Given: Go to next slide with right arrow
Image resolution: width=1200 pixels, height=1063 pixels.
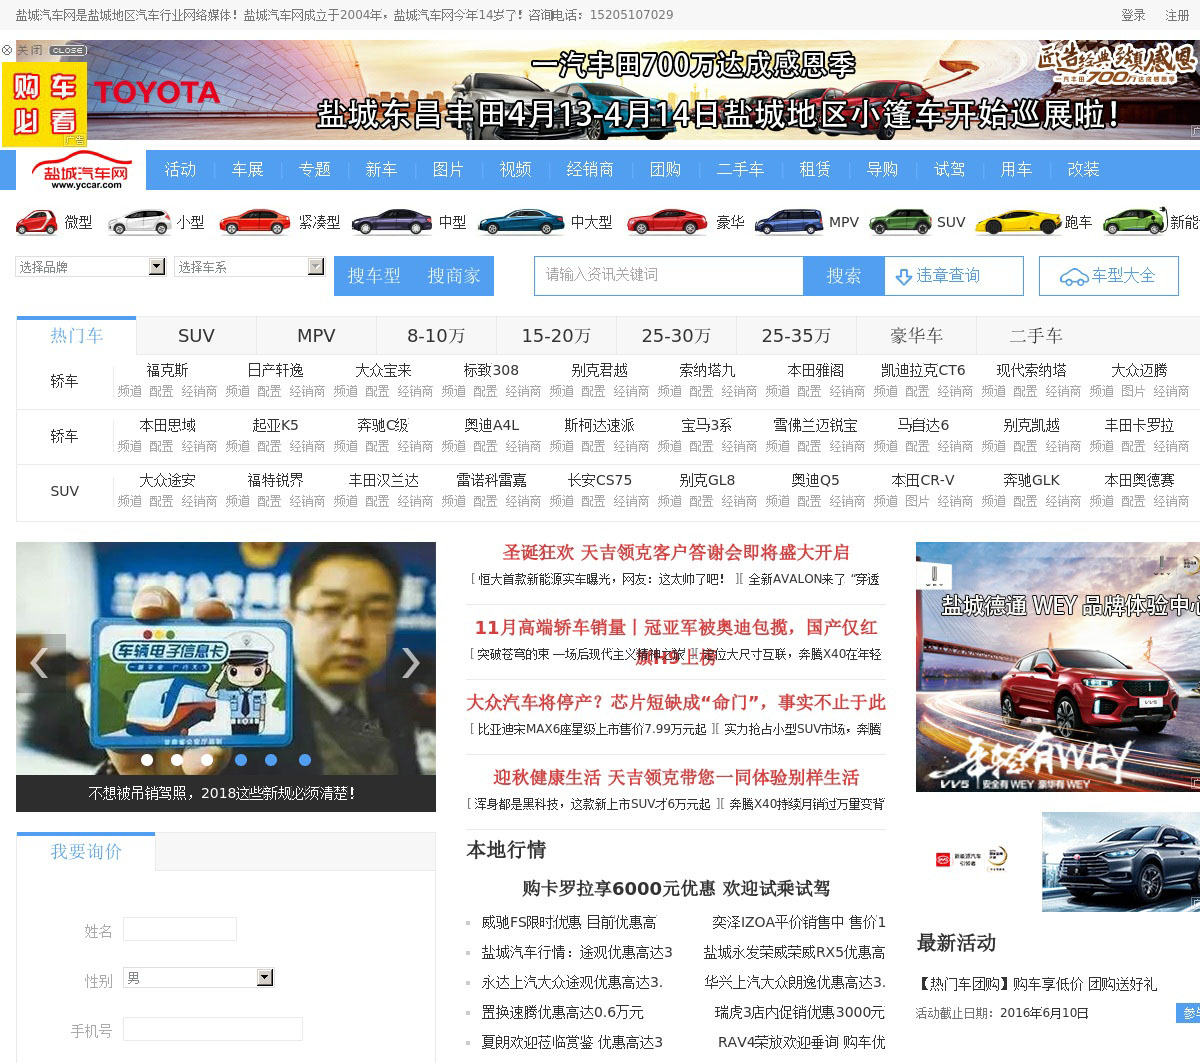Looking at the screenshot, I should point(410,663).
